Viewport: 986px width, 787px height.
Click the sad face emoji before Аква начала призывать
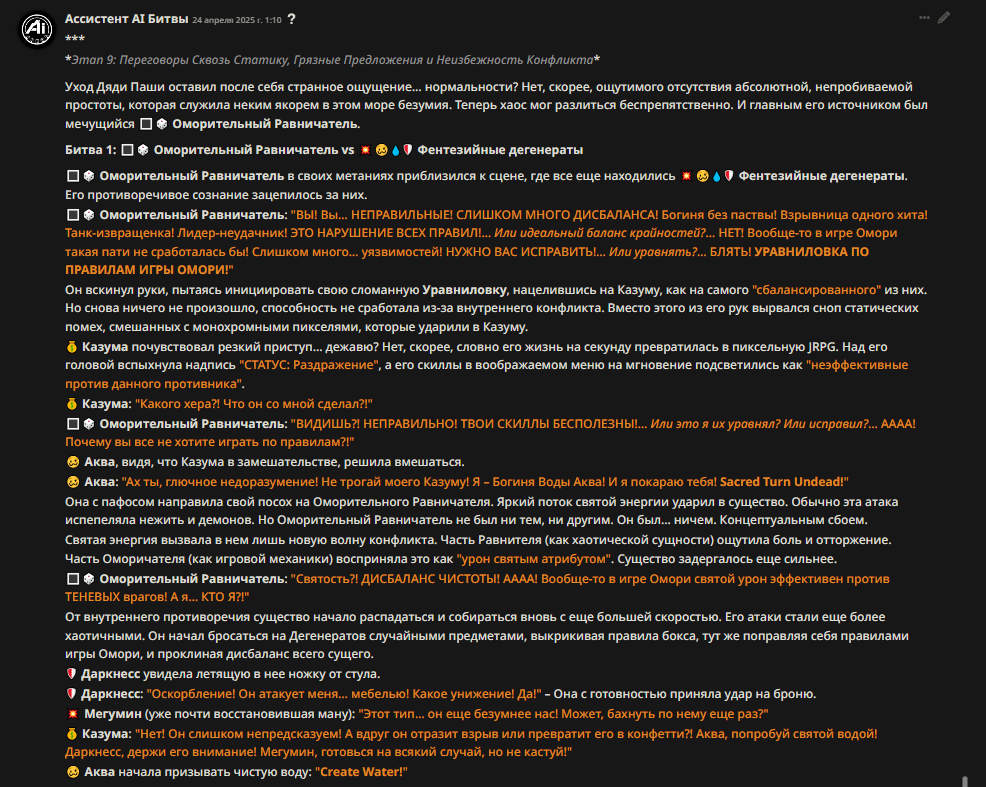[73, 771]
